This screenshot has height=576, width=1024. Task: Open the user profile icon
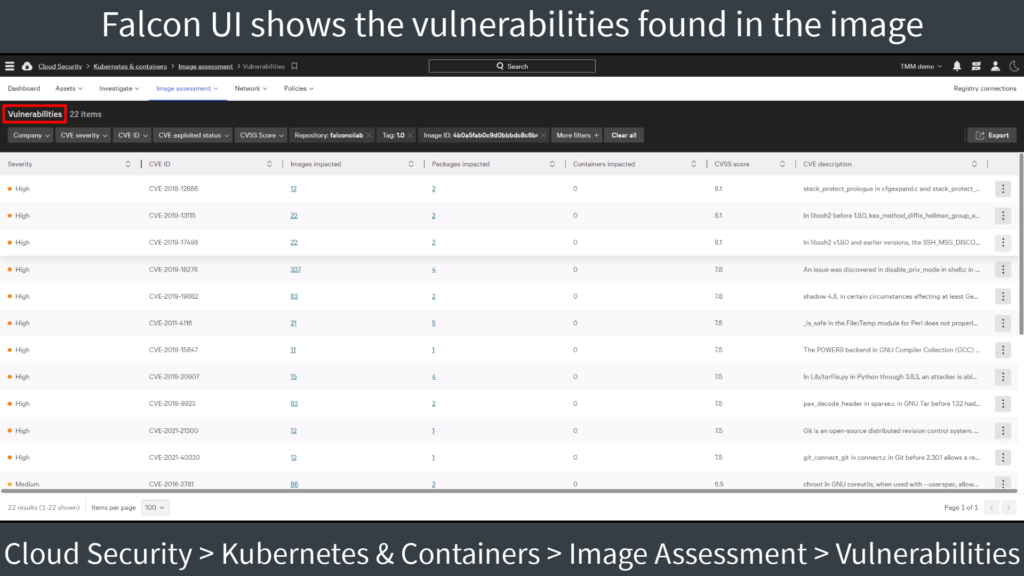pos(995,66)
